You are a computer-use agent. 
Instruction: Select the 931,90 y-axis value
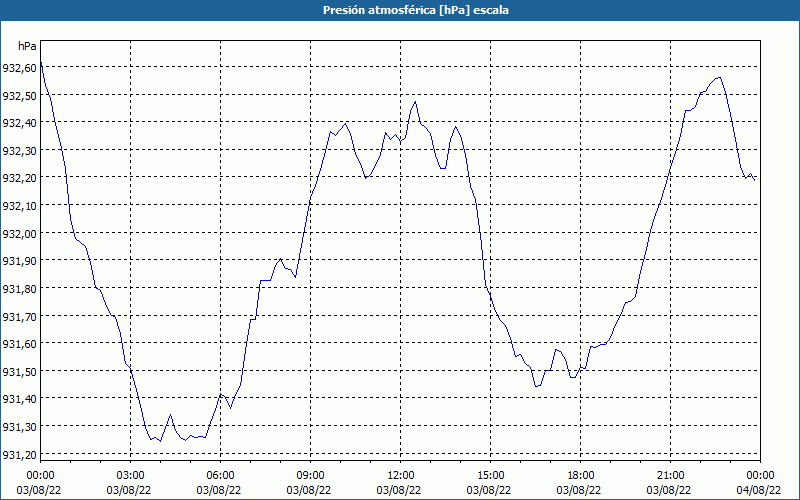(19, 261)
